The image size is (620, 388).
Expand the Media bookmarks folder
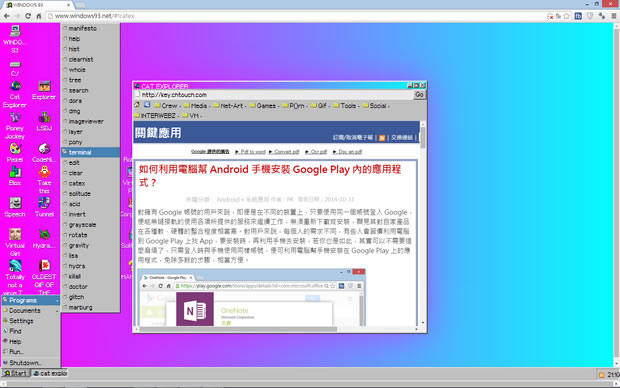pos(197,106)
